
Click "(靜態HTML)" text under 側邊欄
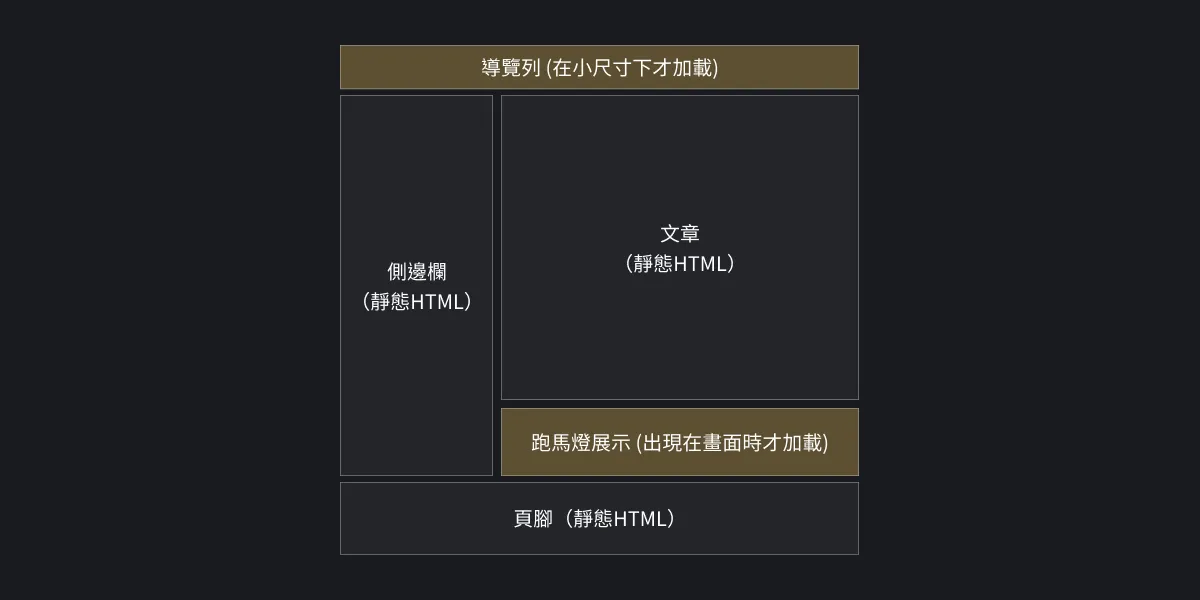[416, 302]
